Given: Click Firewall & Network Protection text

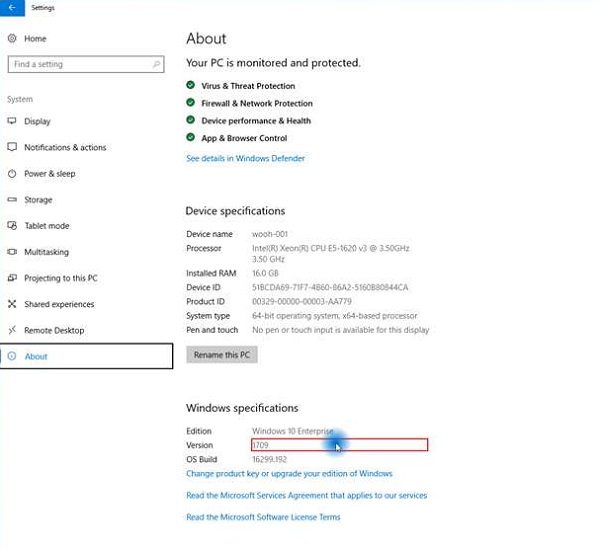Looking at the screenshot, I should [257, 103].
